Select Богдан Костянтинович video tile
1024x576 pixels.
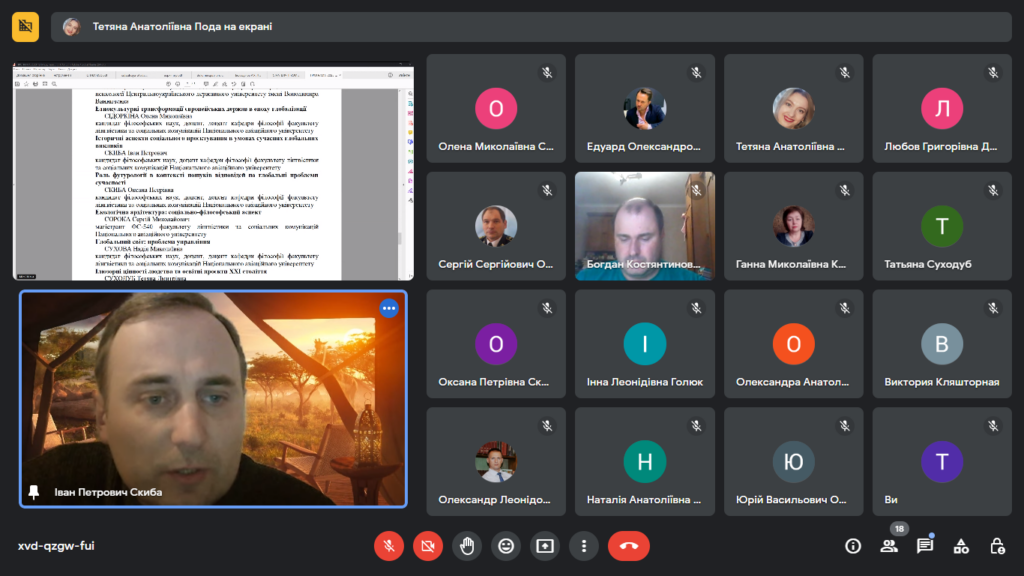[644, 226]
